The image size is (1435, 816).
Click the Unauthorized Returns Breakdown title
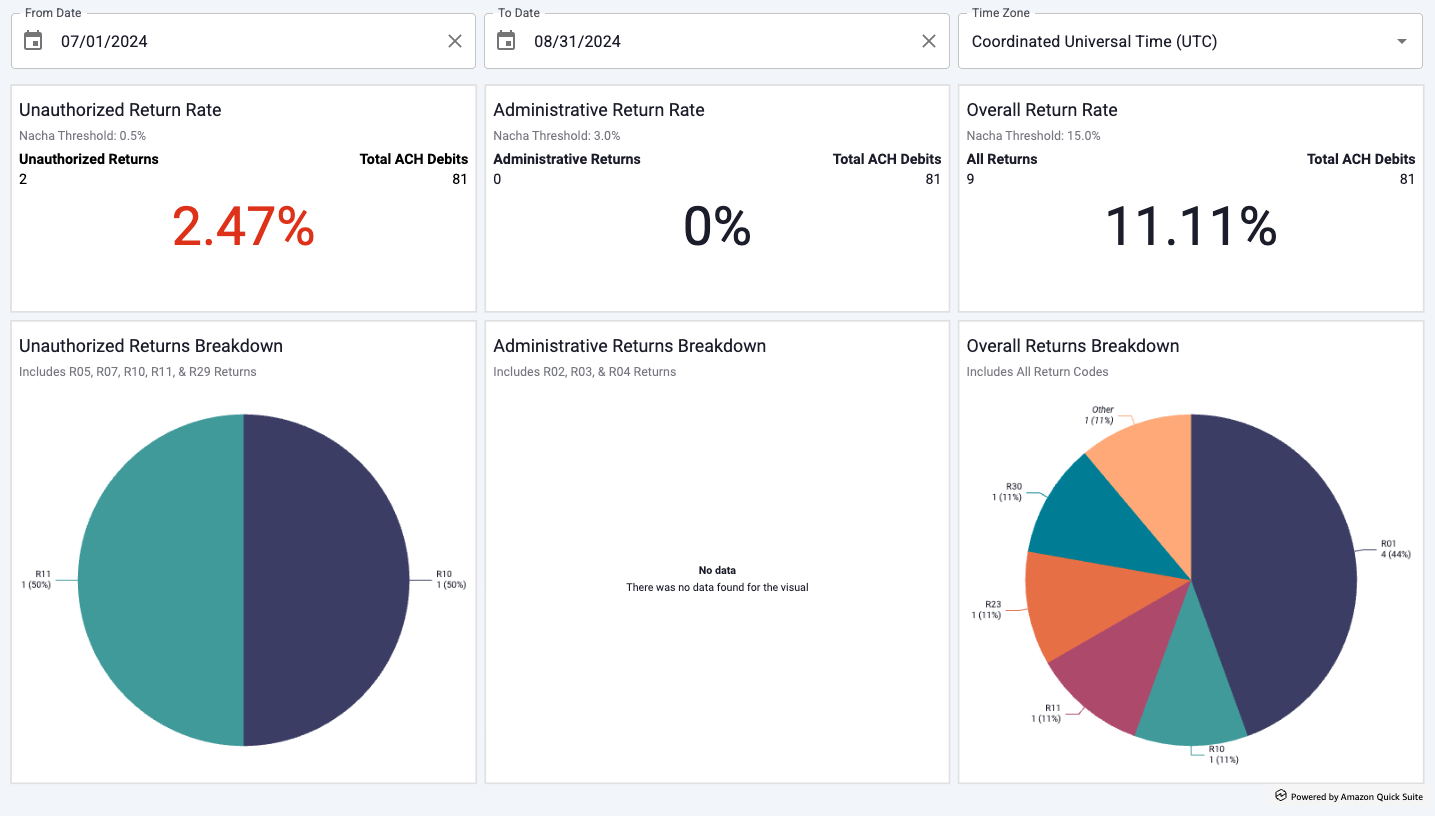coord(151,346)
